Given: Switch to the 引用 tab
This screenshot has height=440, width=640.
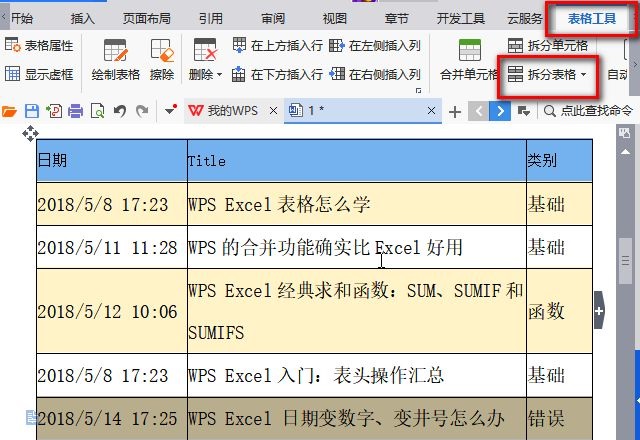Looking at the screenshot, I should pyautogui.click(x=211, y=18).
